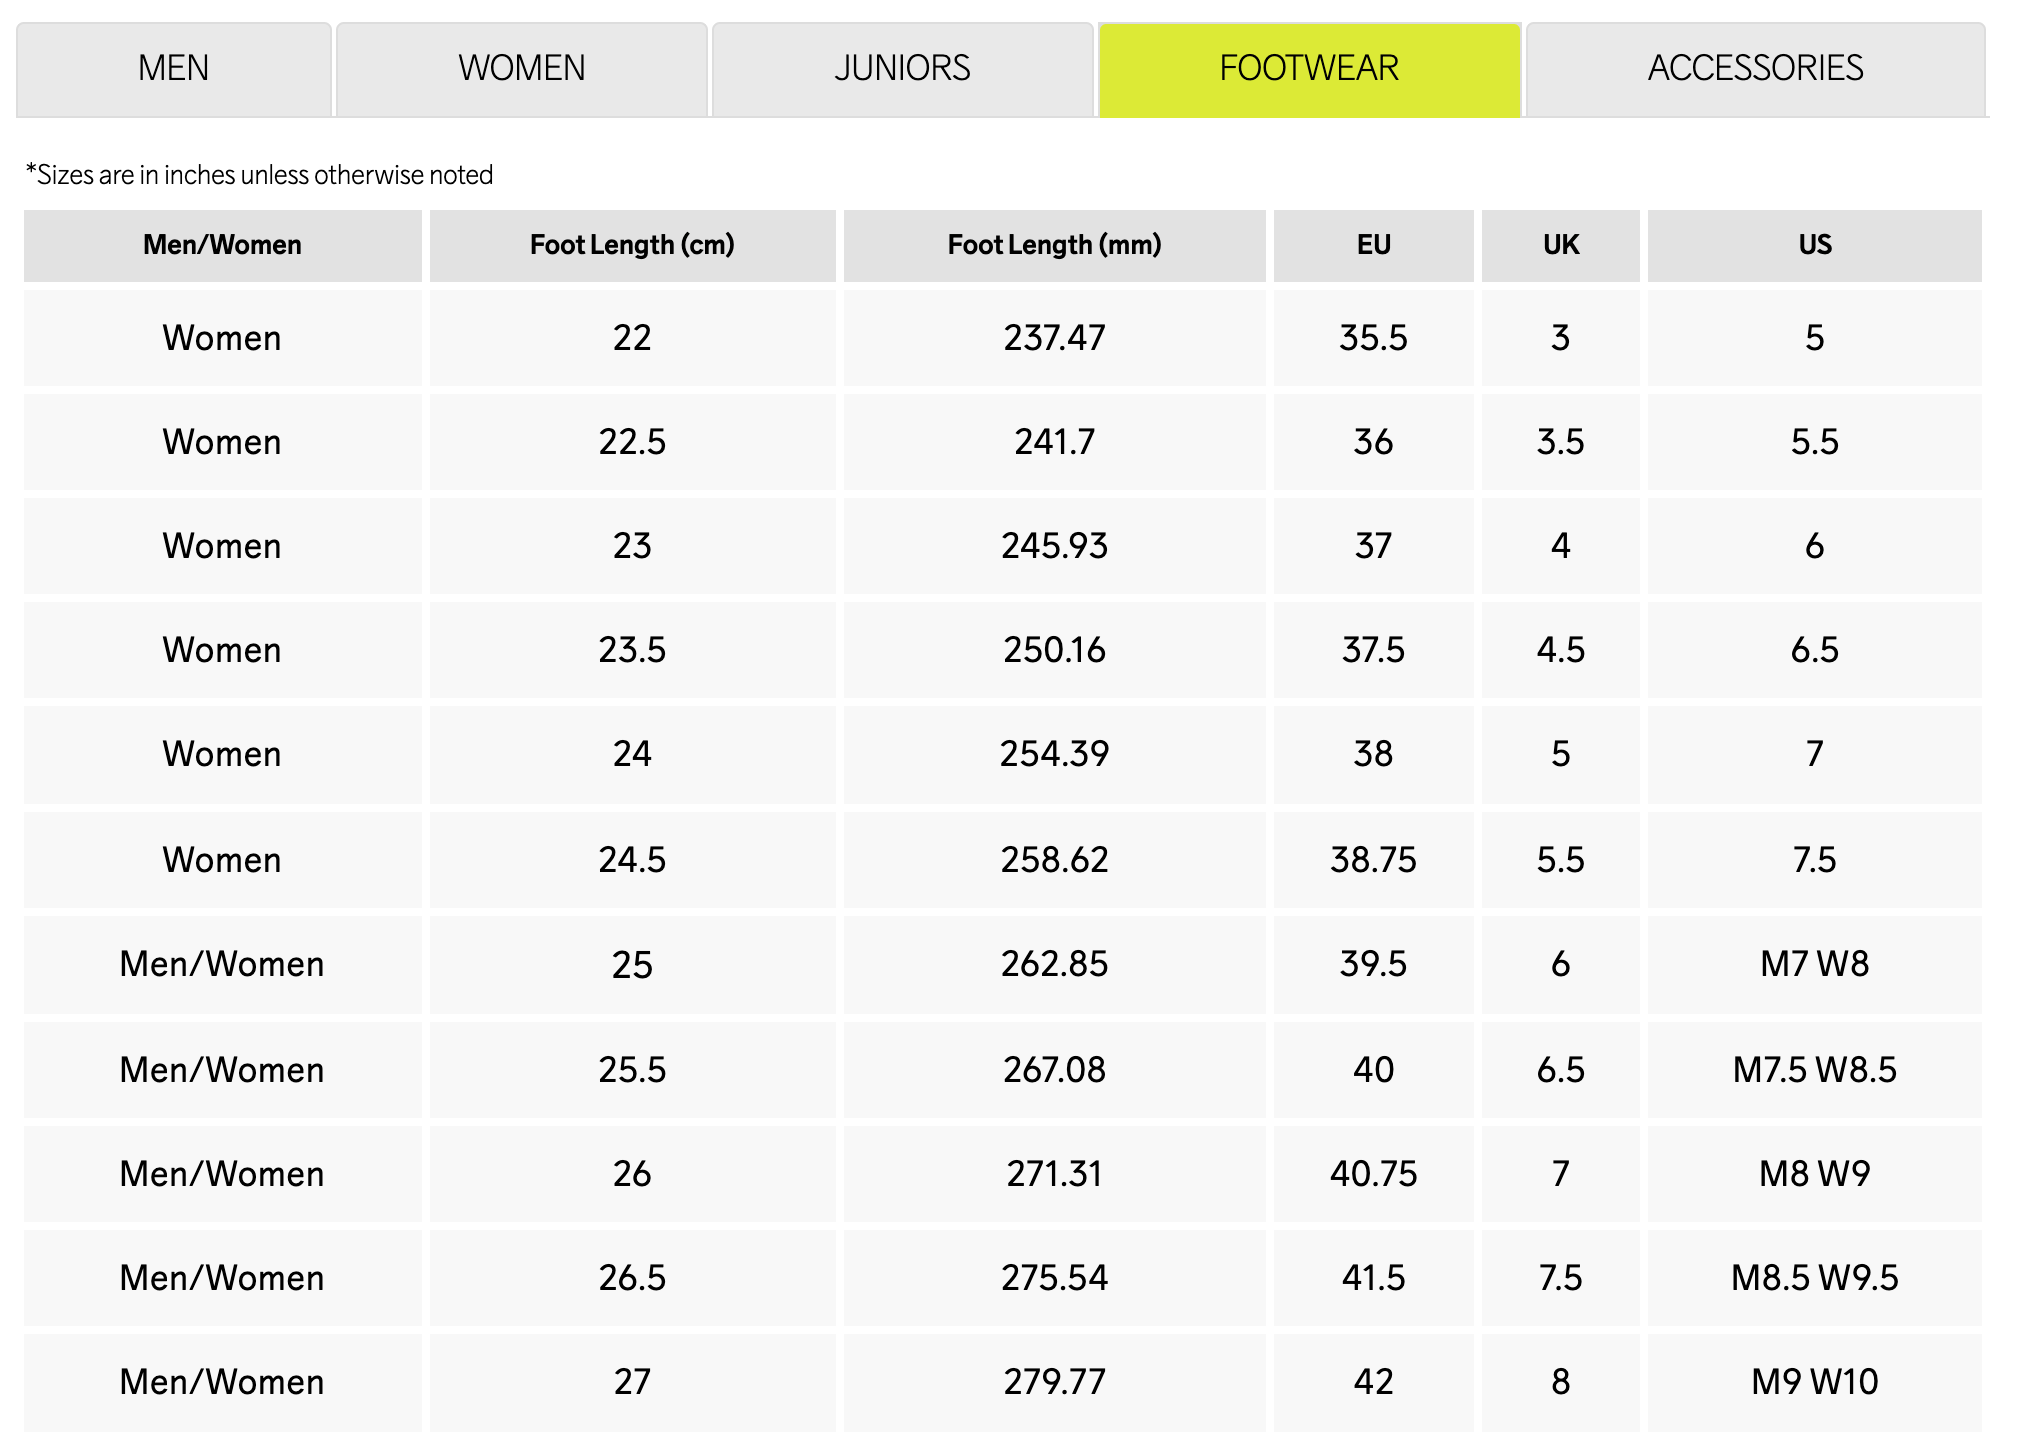The height and width of the screenshot is (1438, 2036).
Task: Click the 26.5 cm foot length cell
Action: (x=632, y=1278)
